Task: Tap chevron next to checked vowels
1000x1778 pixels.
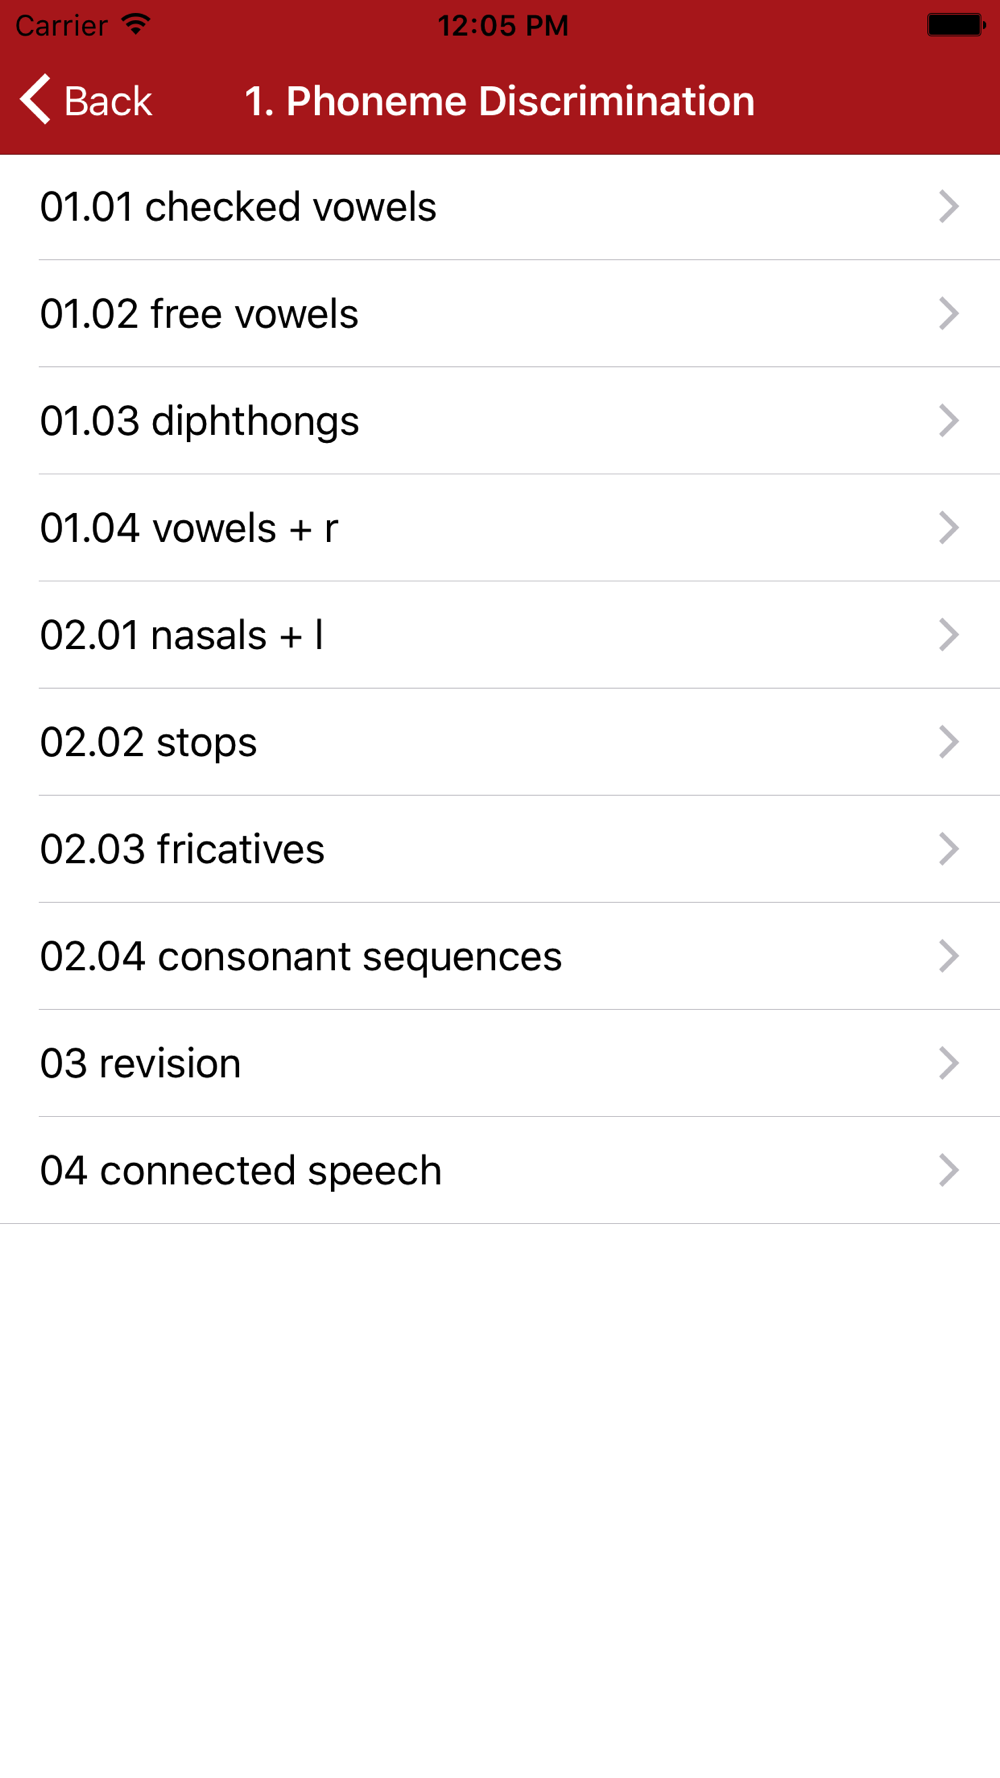Action: [948, 207]
